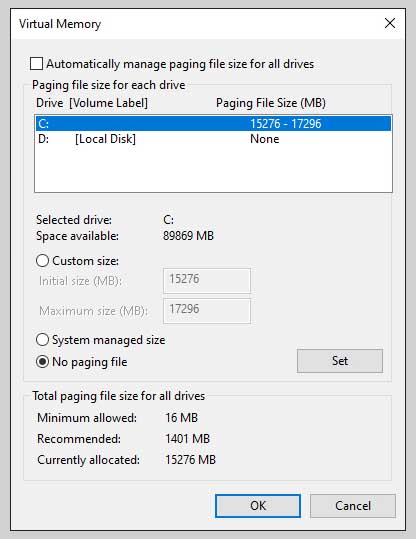Click the Space available 89869 MB value
Viewport: 416px width, 539px height.
point(188,236)
